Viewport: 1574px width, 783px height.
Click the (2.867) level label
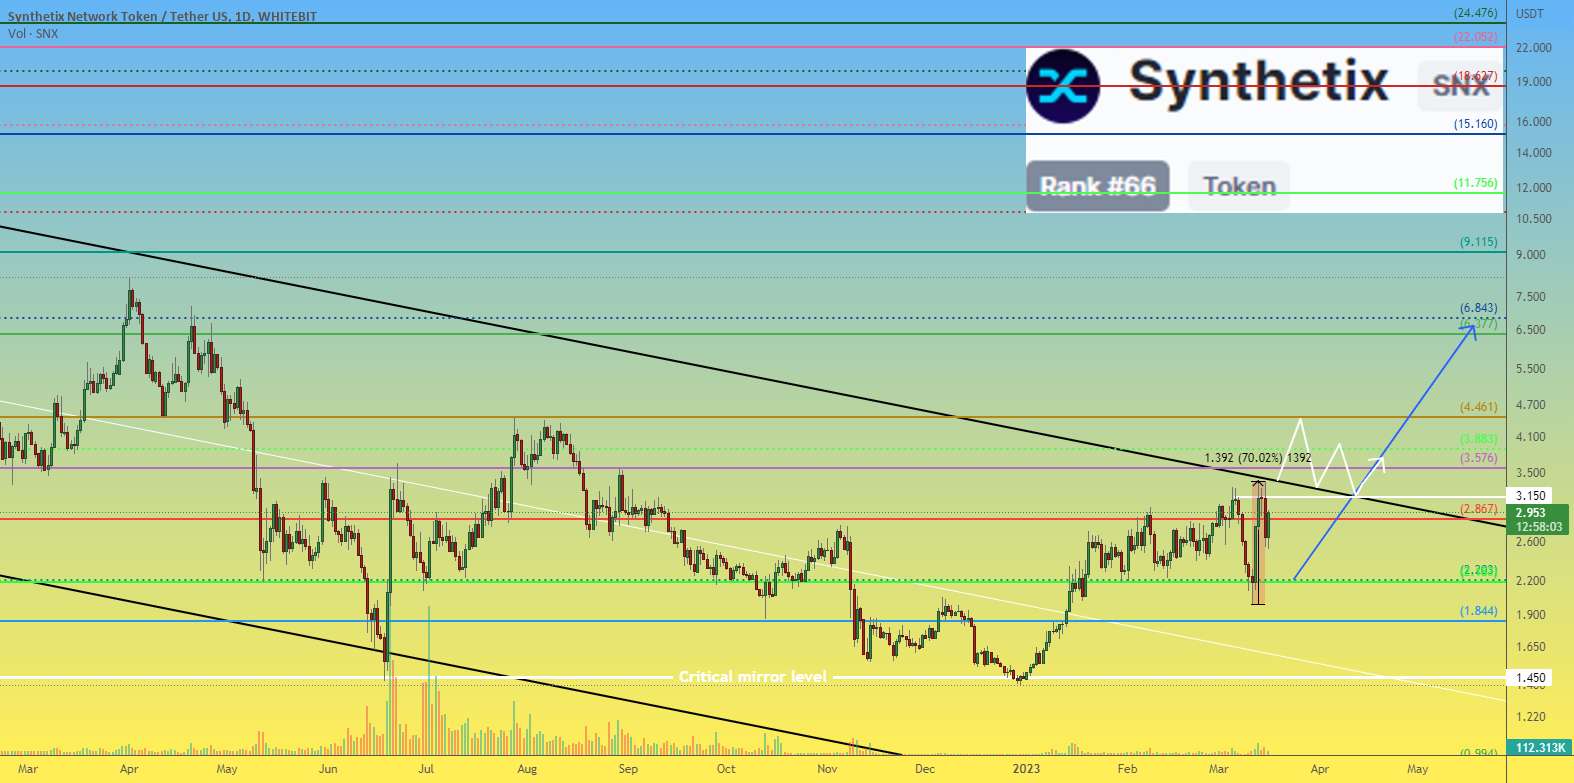pos(1479,509)
